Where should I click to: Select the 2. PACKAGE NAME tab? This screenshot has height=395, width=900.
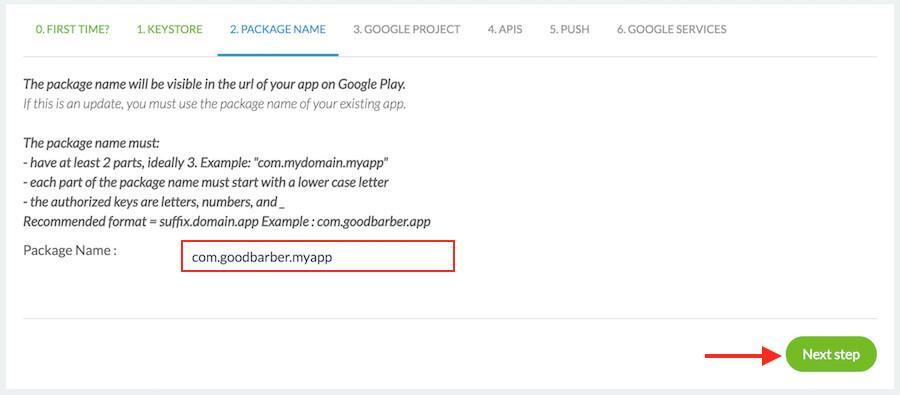click(x=278, y=29)
